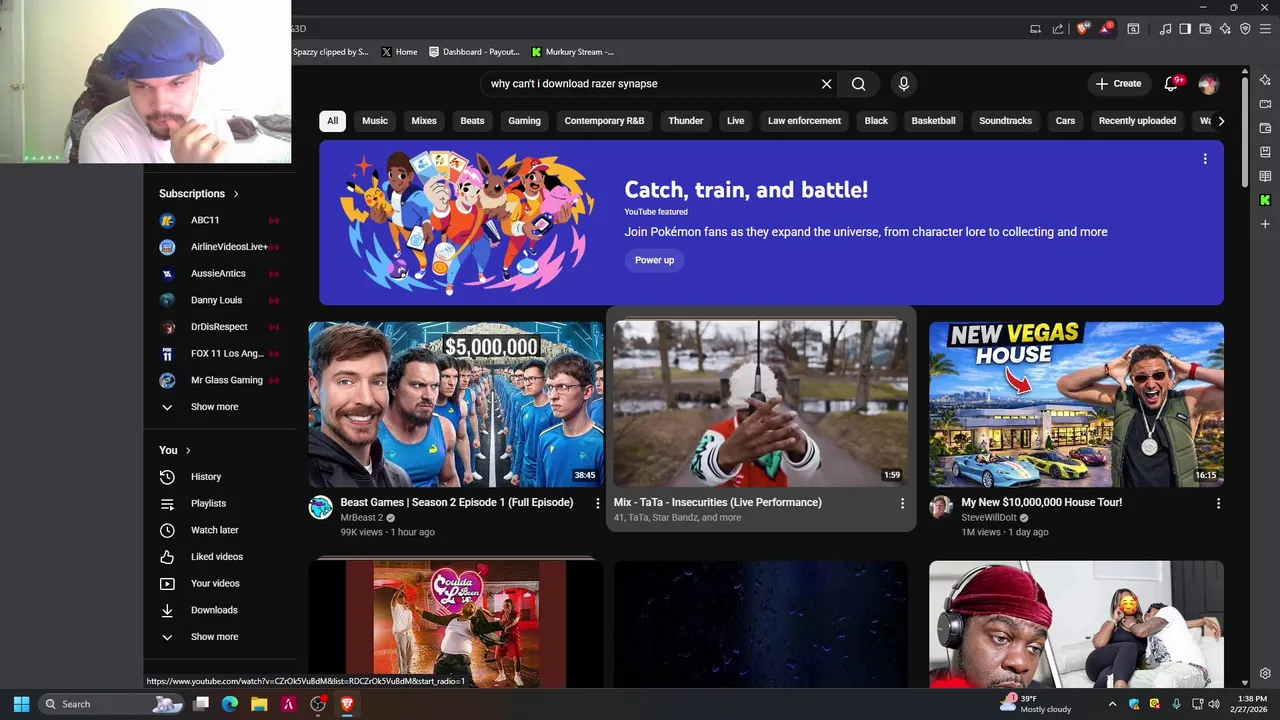Click the Create button
Screen dimensions: 1280x720
coord(1118,84)
